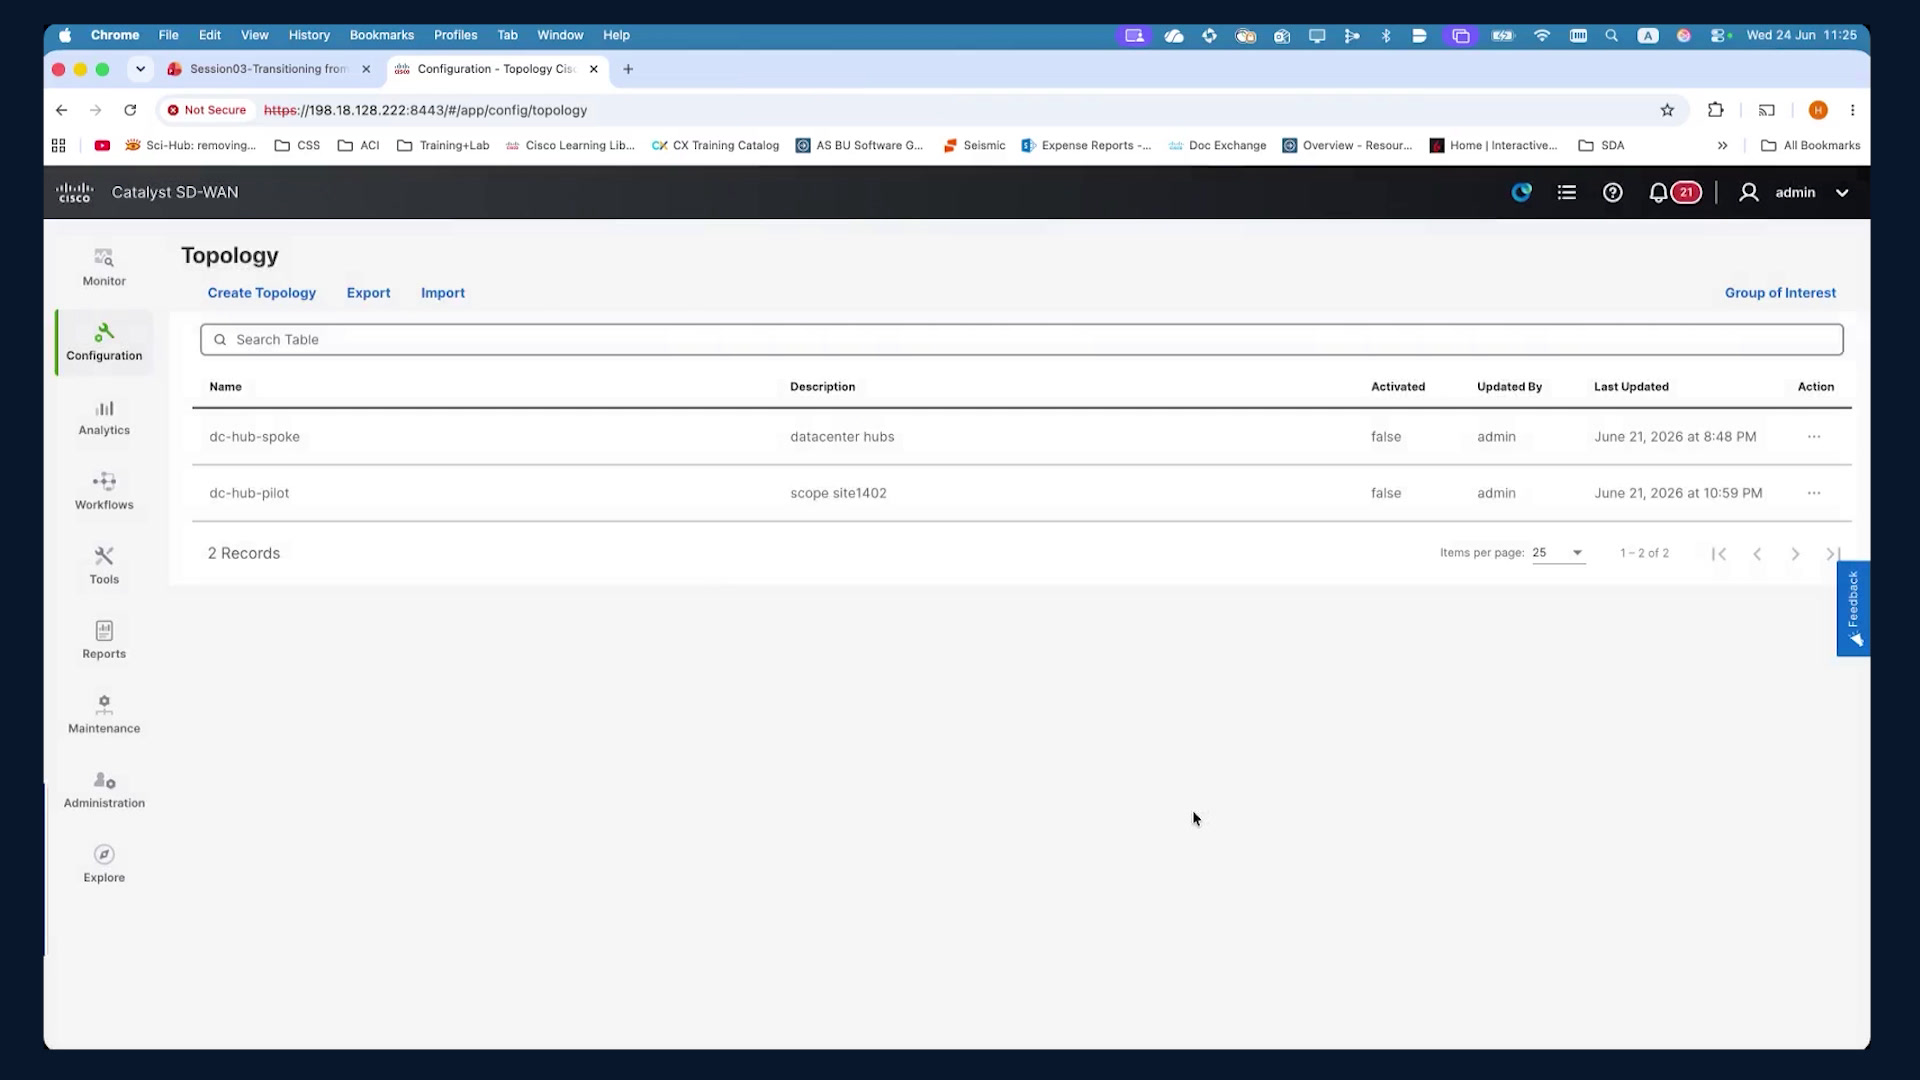Expand the Chrome tab search chevron

[x=140, y=69]
